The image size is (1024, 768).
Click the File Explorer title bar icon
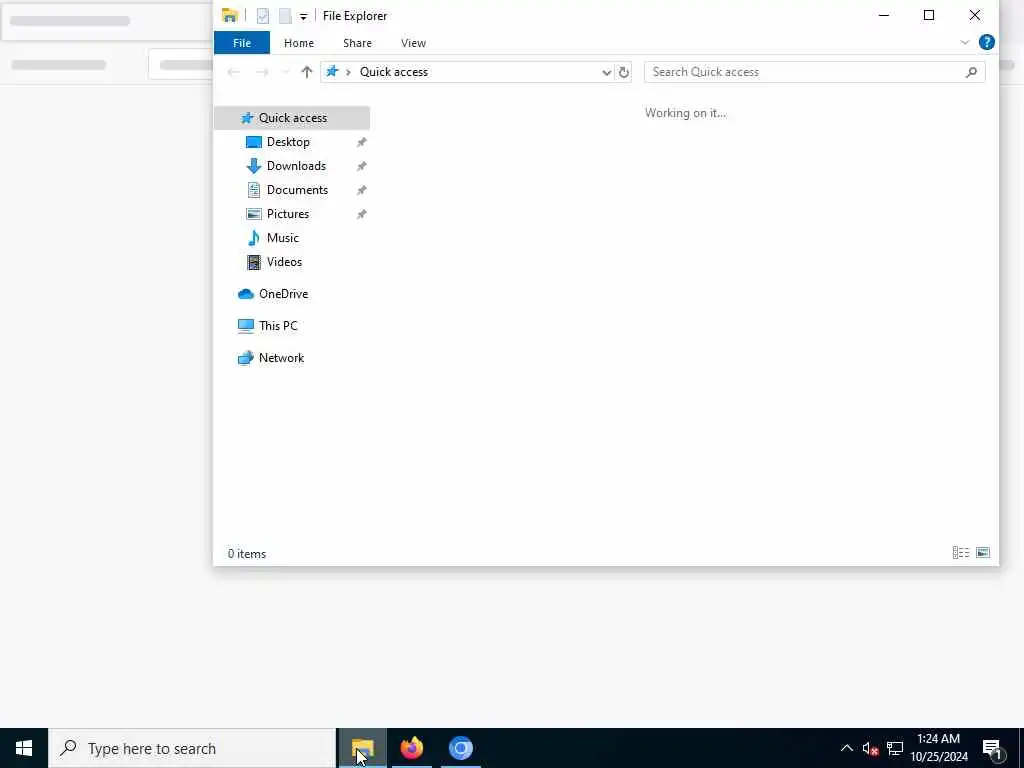pyautogui.click(x=229, y=16)
